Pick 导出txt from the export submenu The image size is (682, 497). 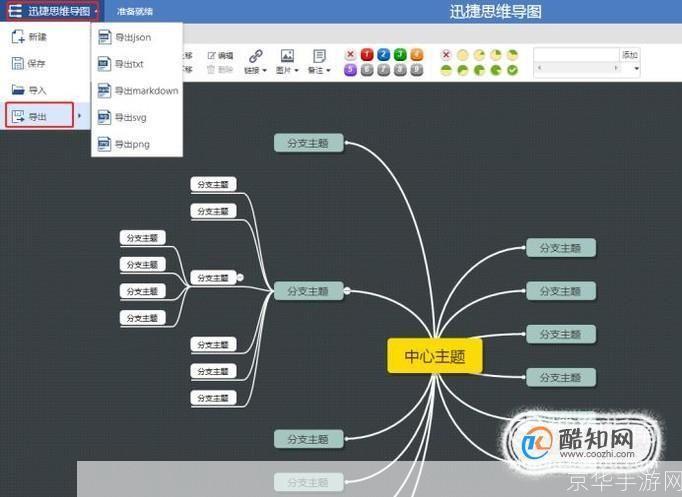120,64
